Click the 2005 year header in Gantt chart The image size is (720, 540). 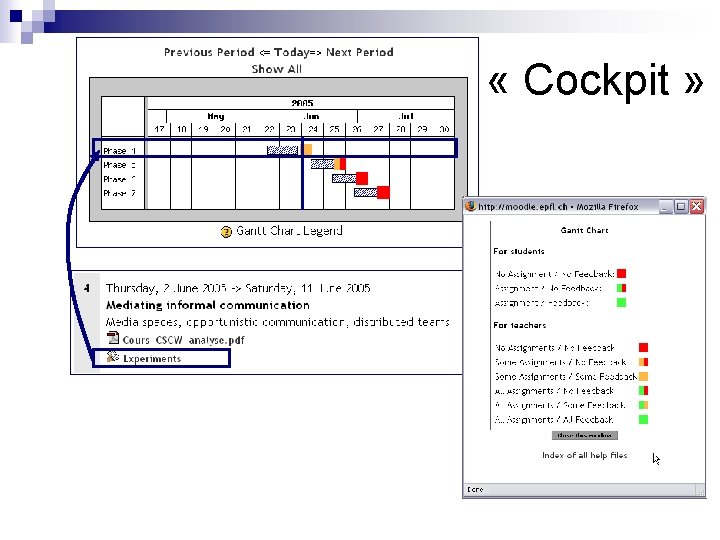302,103
